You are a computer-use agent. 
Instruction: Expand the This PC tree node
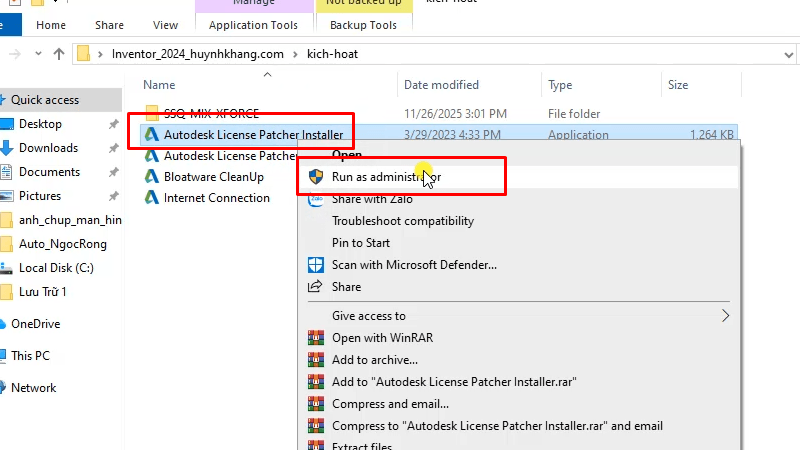coord(3,356)
